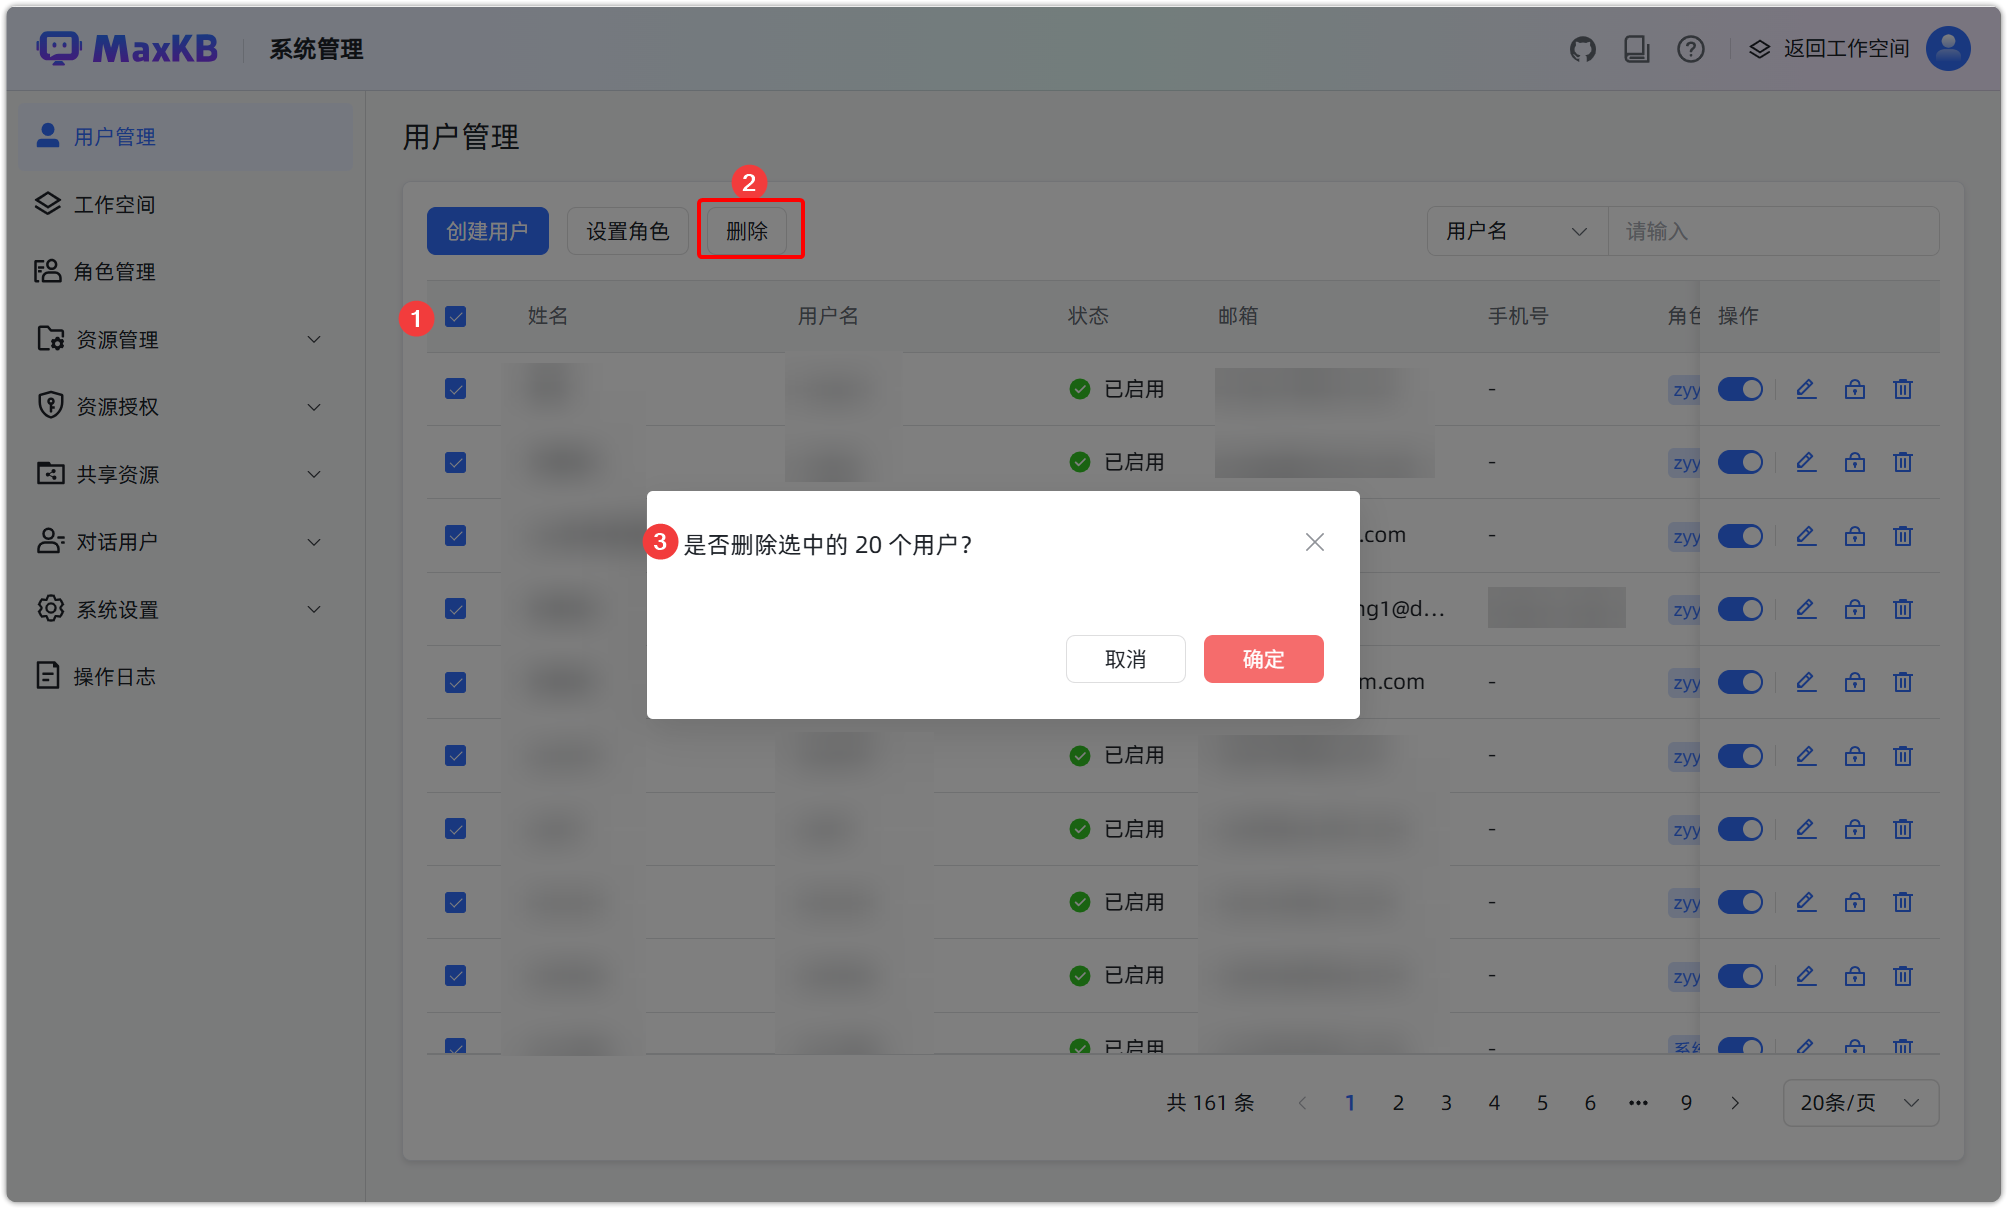This screenshot has height=1208, width=2007.
Task: Select 系统管理 in the top menu bar
Action: (314, 48)
